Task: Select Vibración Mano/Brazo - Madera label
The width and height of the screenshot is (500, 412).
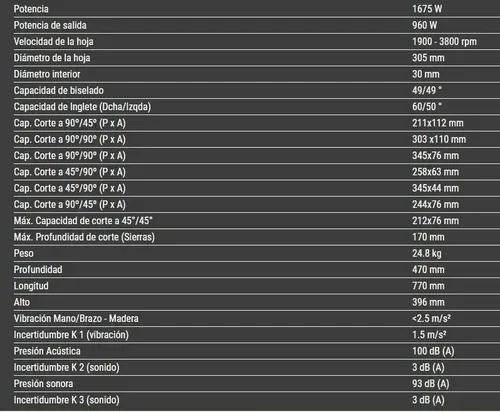Action: 76,319
